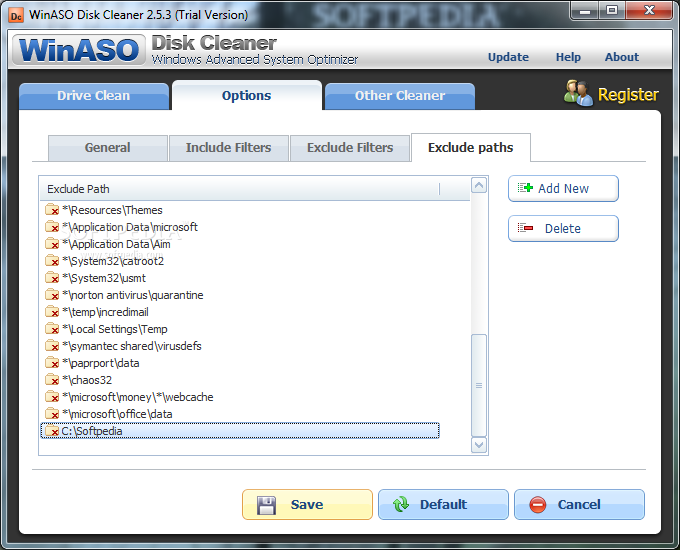Click the folder icon beside *\Application Data\microsoft
The image size is (680, 550).
(52, 227)
